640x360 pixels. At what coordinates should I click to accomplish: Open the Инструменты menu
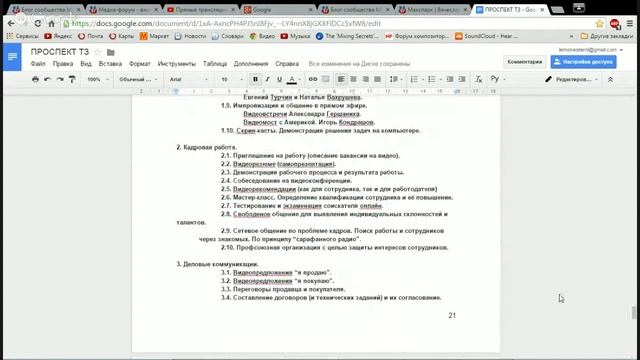pyautogui.click(x=177, y=64)
